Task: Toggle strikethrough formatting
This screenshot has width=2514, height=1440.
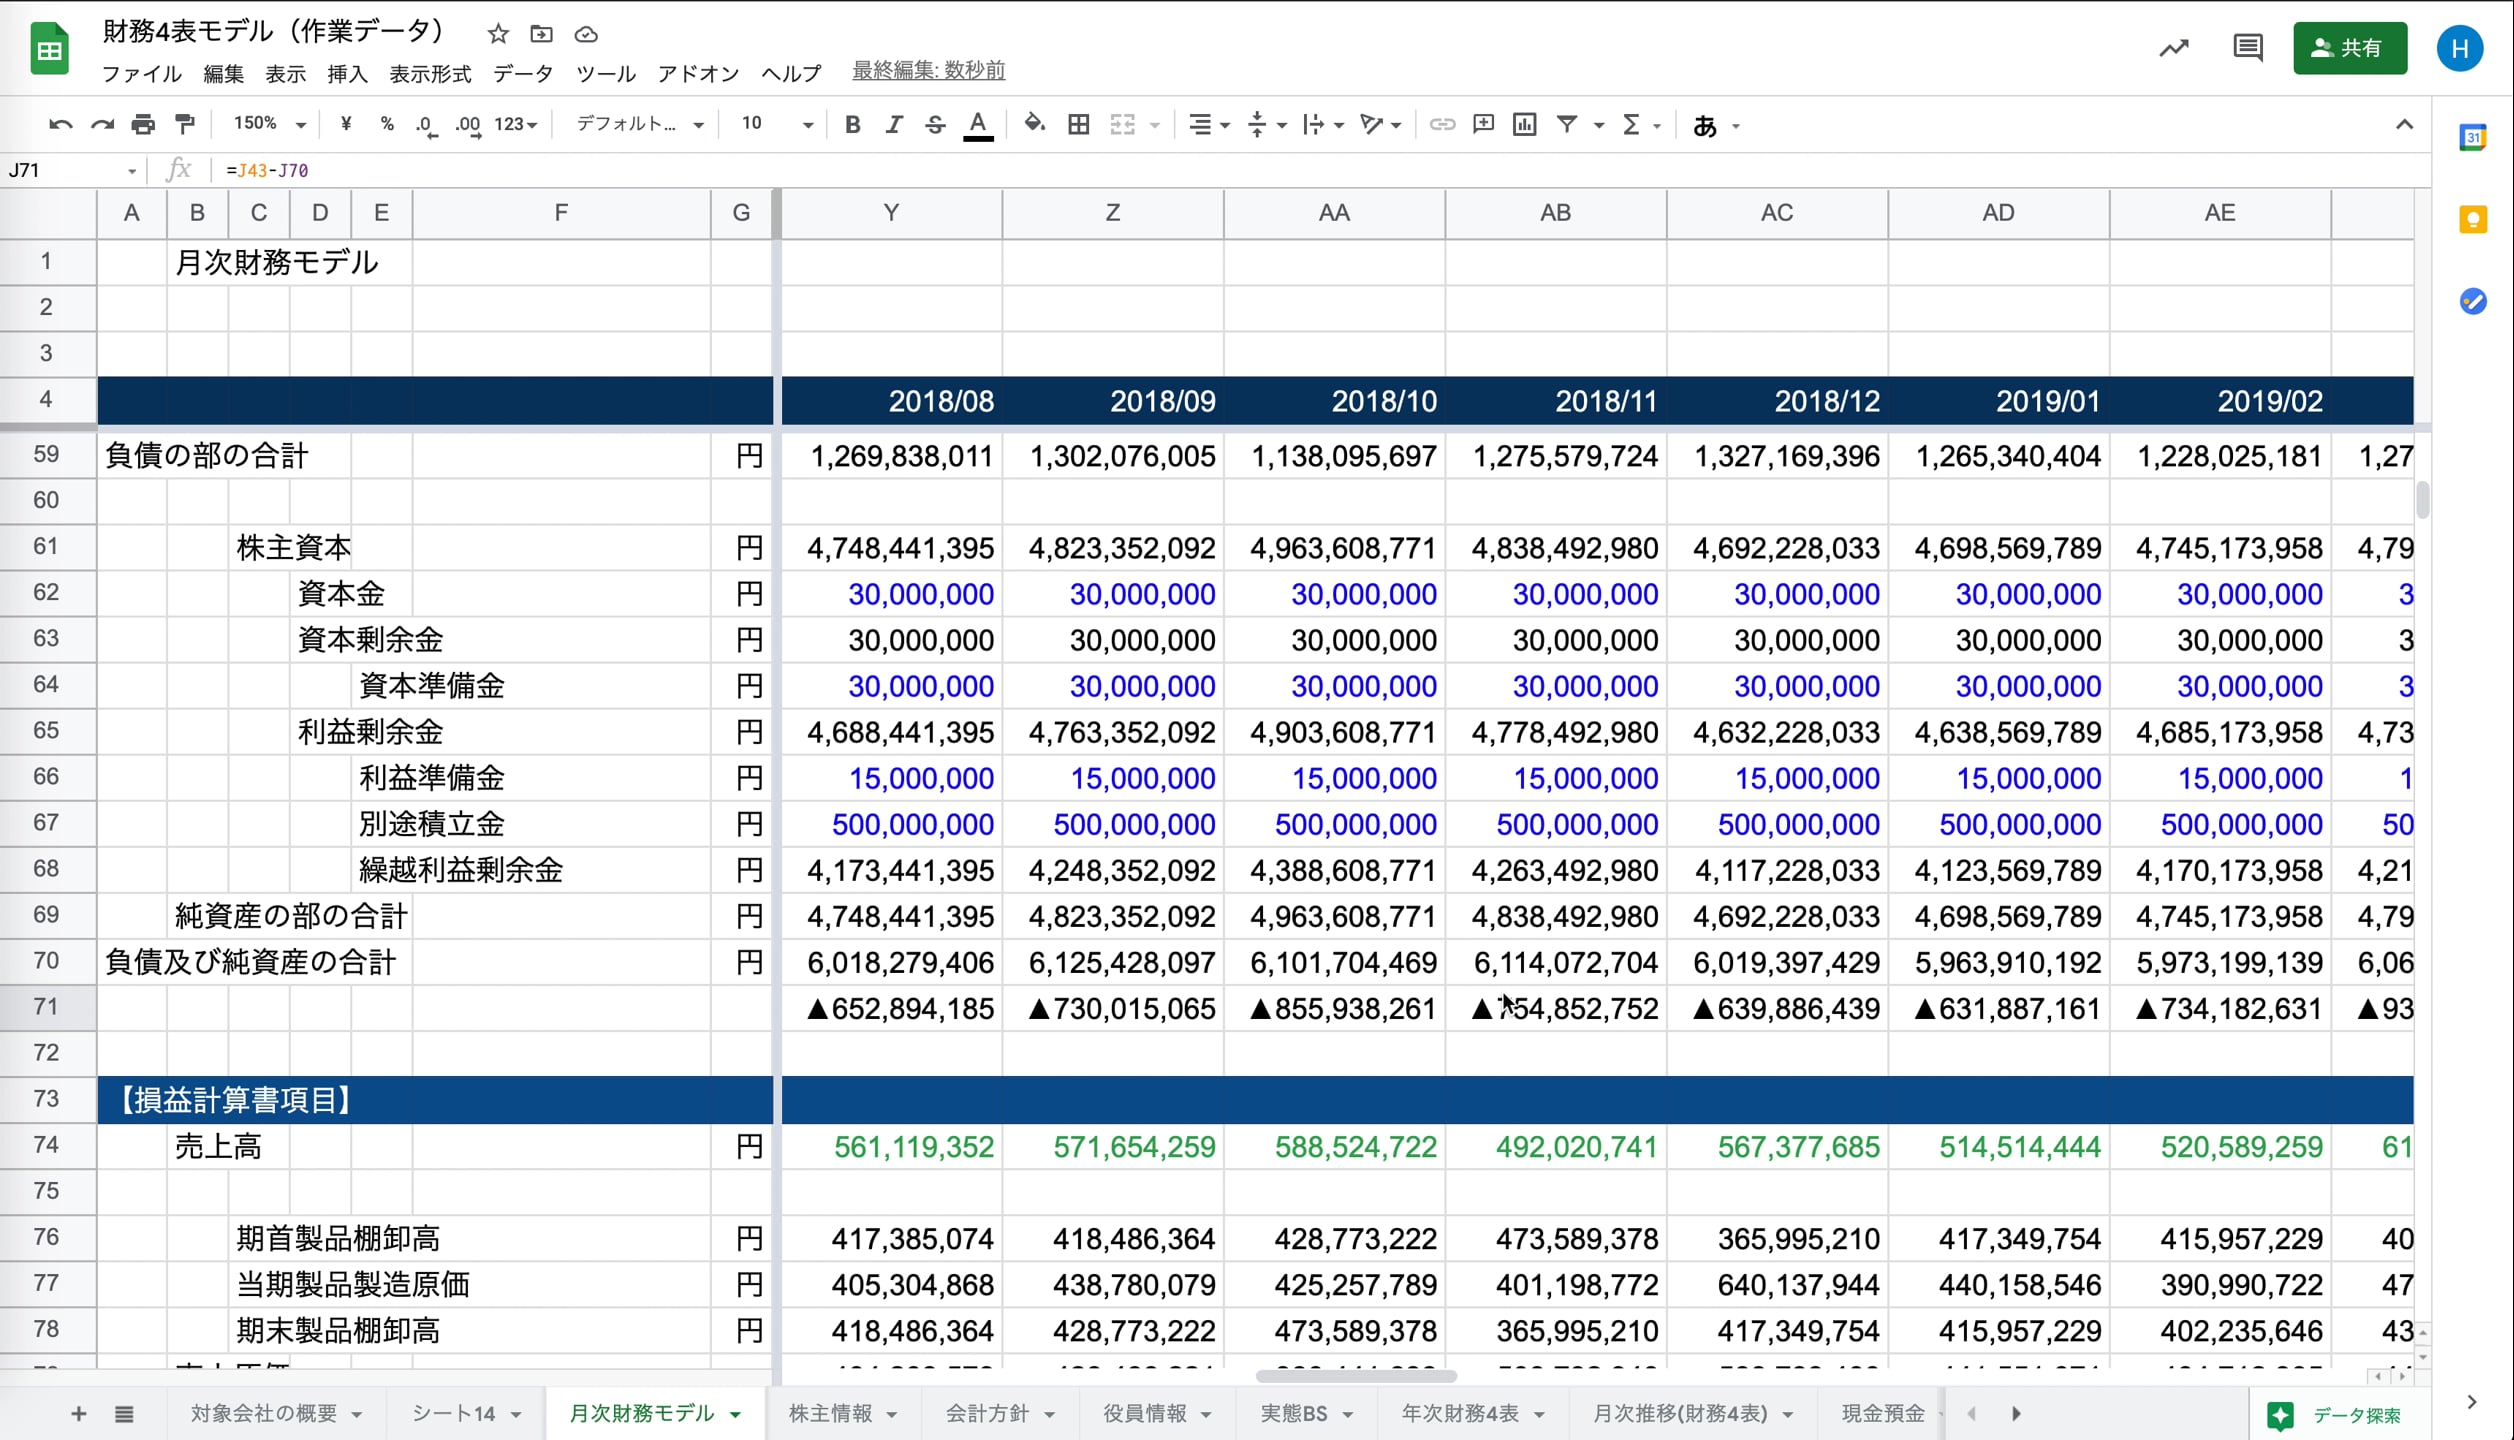Action: click(935, 124)
